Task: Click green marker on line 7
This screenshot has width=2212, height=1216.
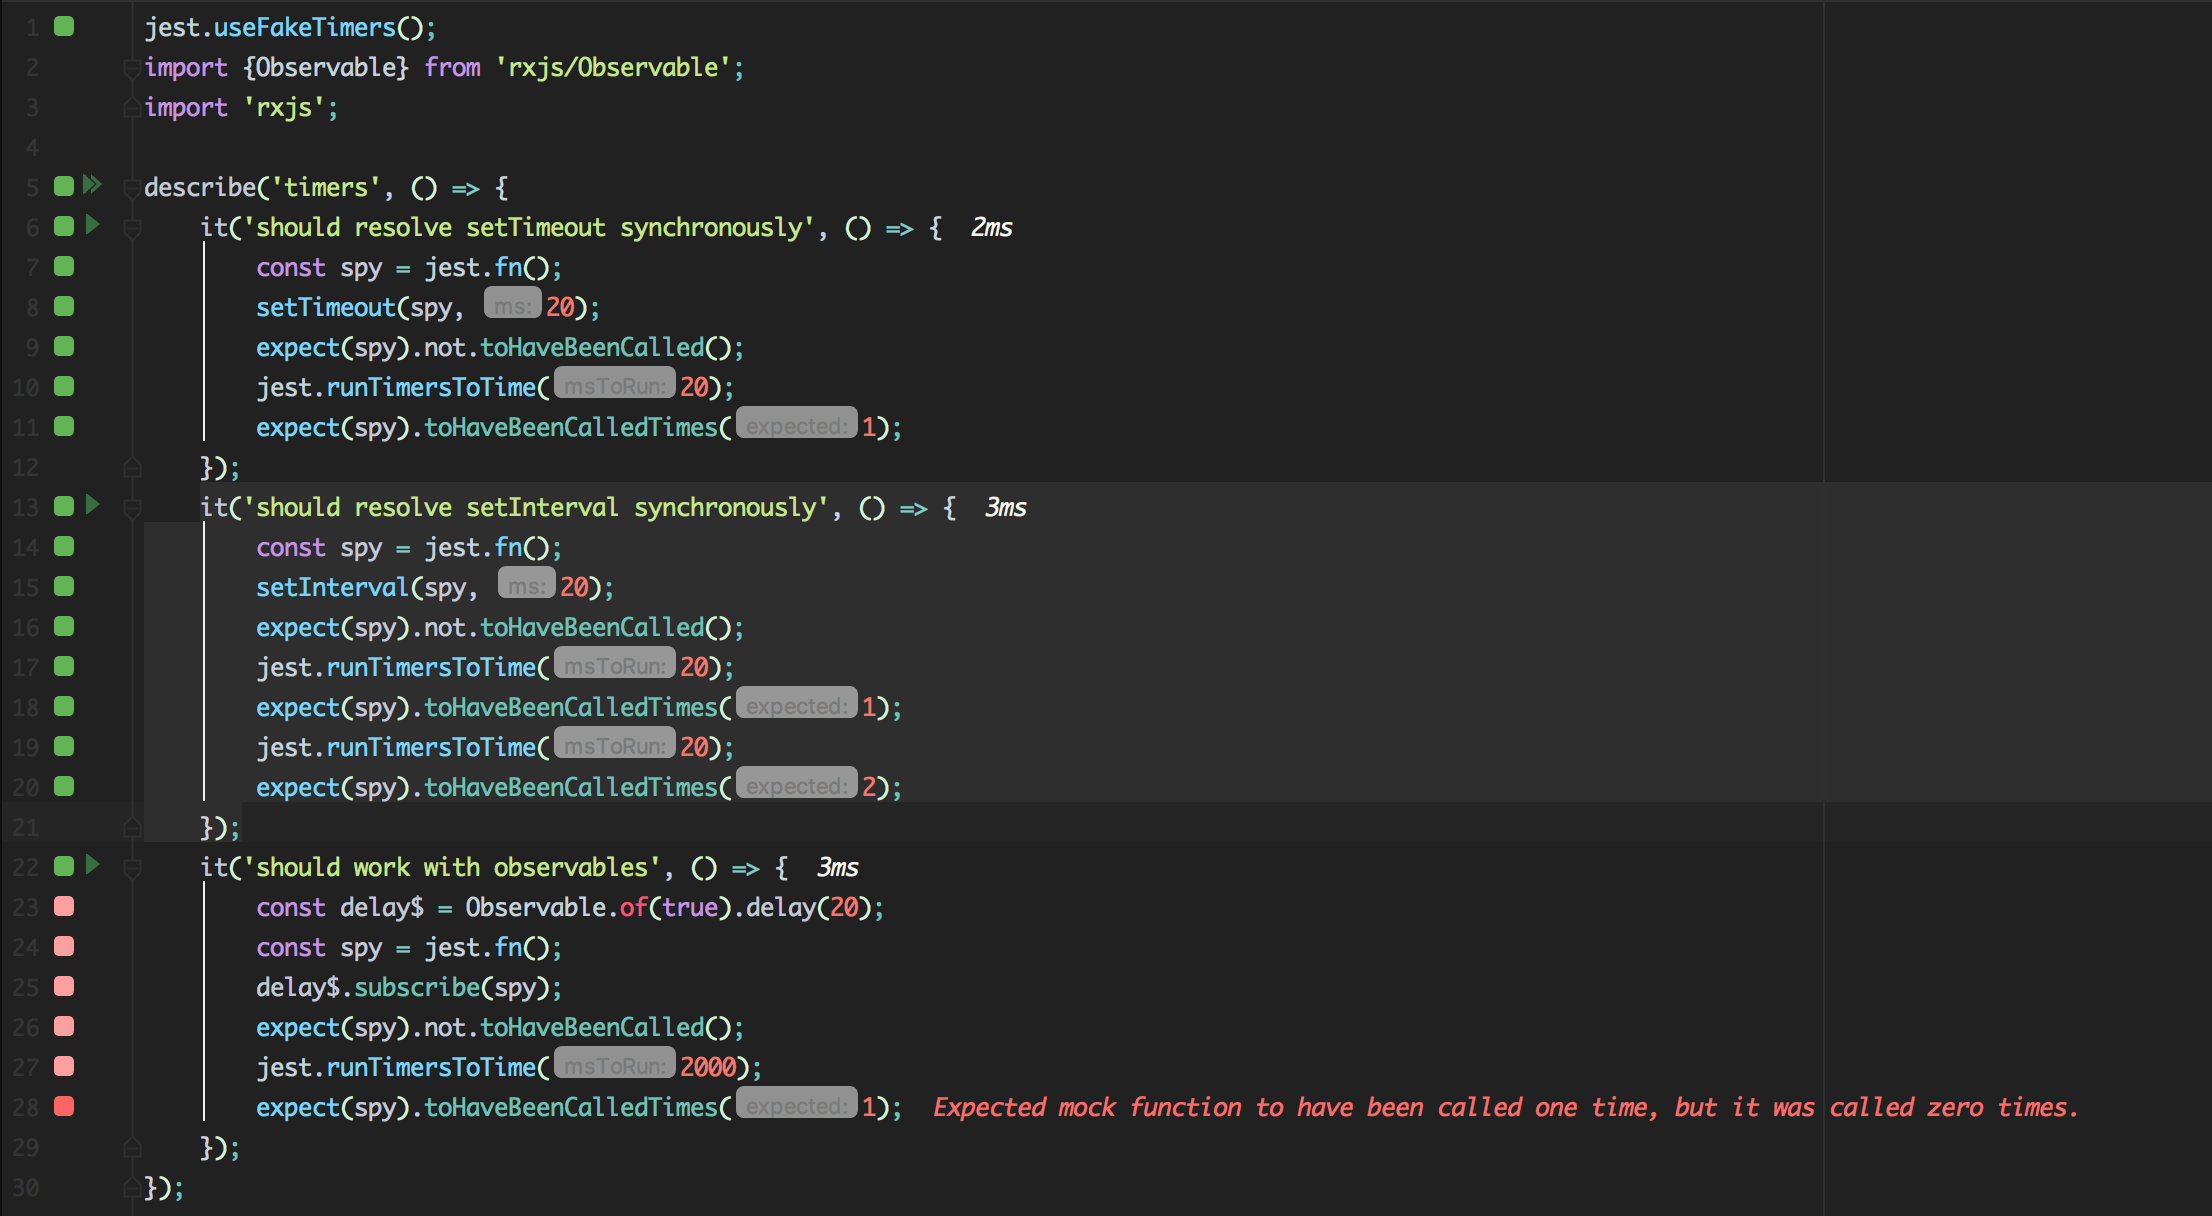Action: point(64,266)
